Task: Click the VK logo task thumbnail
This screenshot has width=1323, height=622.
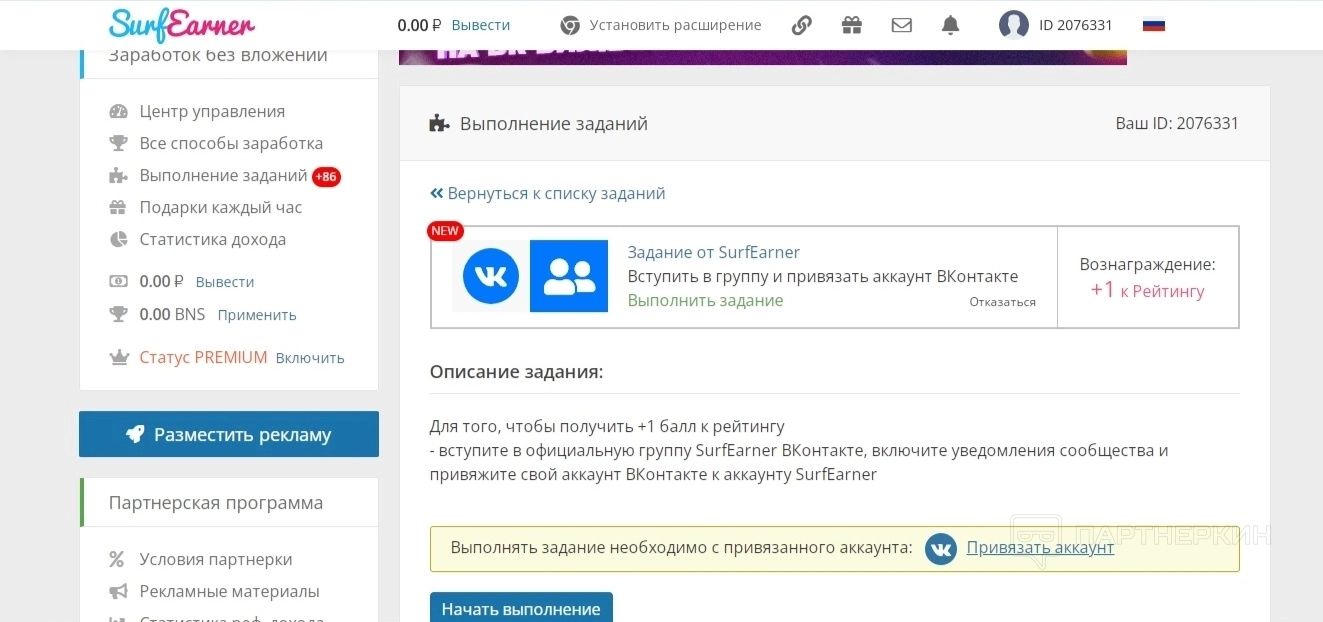Action: (x=490, y=276)
